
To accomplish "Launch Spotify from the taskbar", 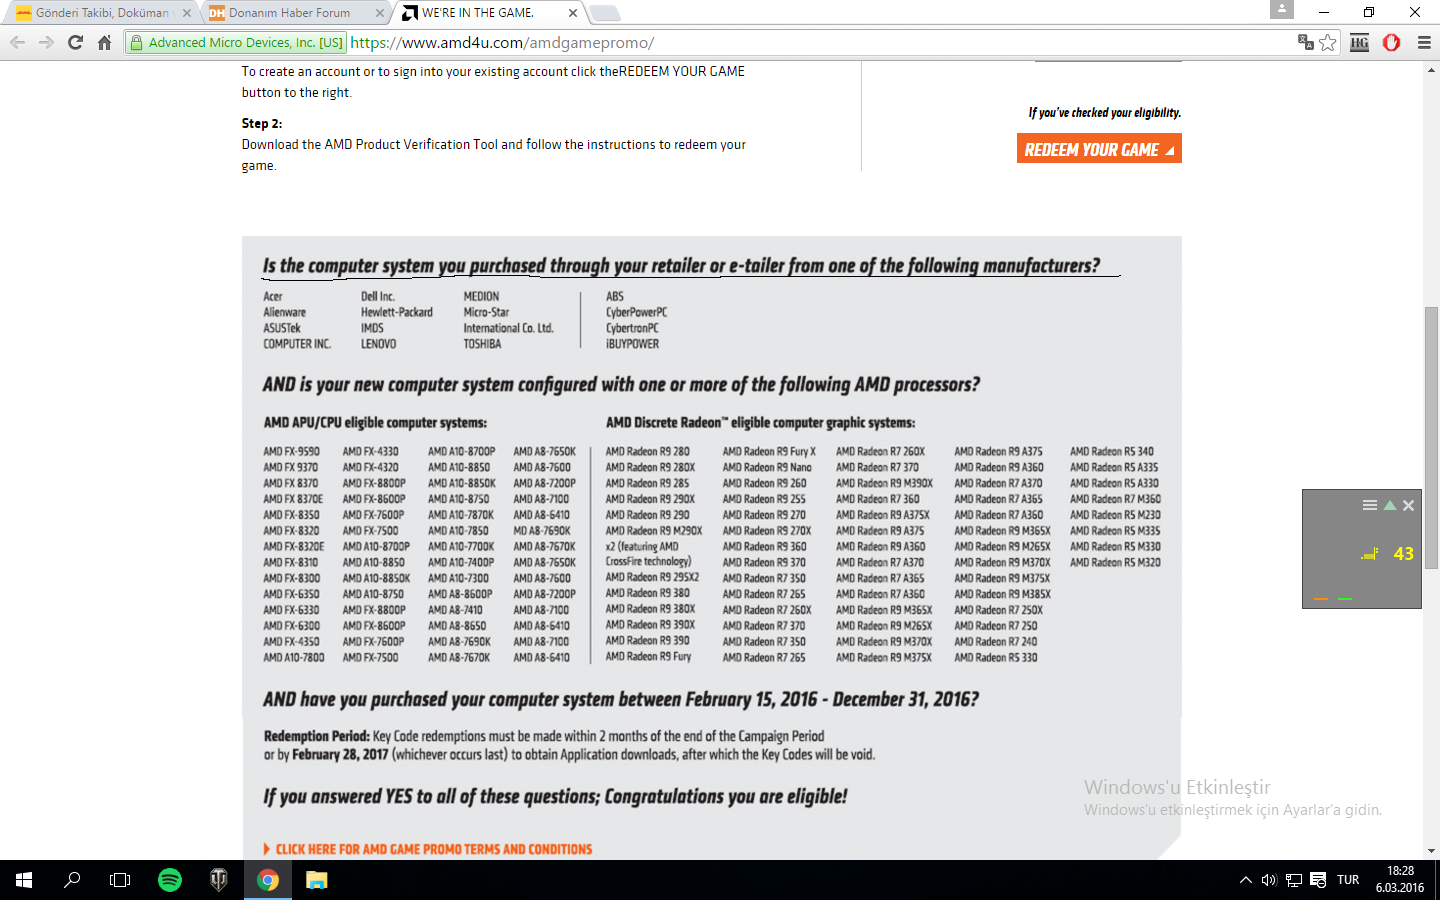I will [170, 880].
